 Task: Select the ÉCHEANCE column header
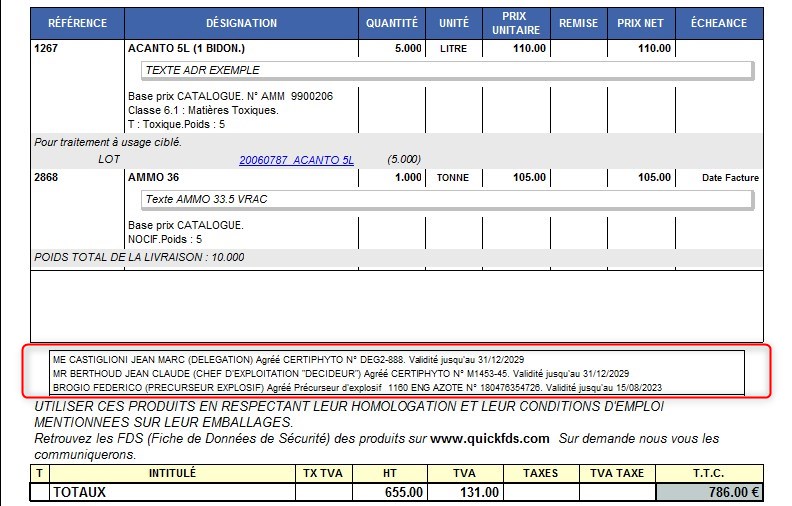pyautogui.click(x=719, y=23)
